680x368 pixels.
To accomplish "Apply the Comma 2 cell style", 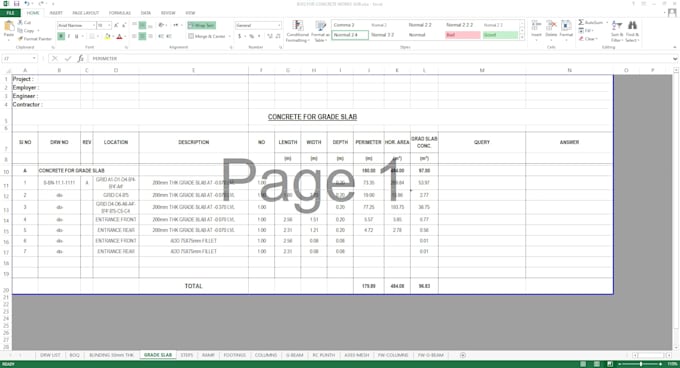I will click(x=350, y=25).
